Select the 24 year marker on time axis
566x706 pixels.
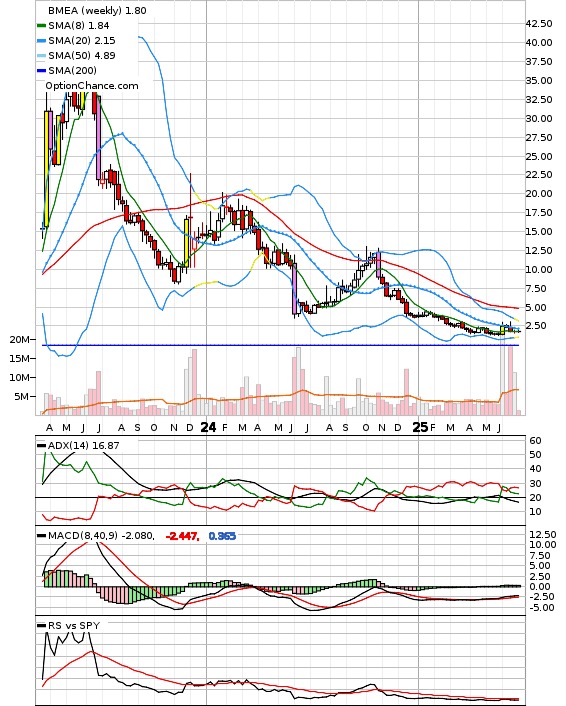pos(208,427)
